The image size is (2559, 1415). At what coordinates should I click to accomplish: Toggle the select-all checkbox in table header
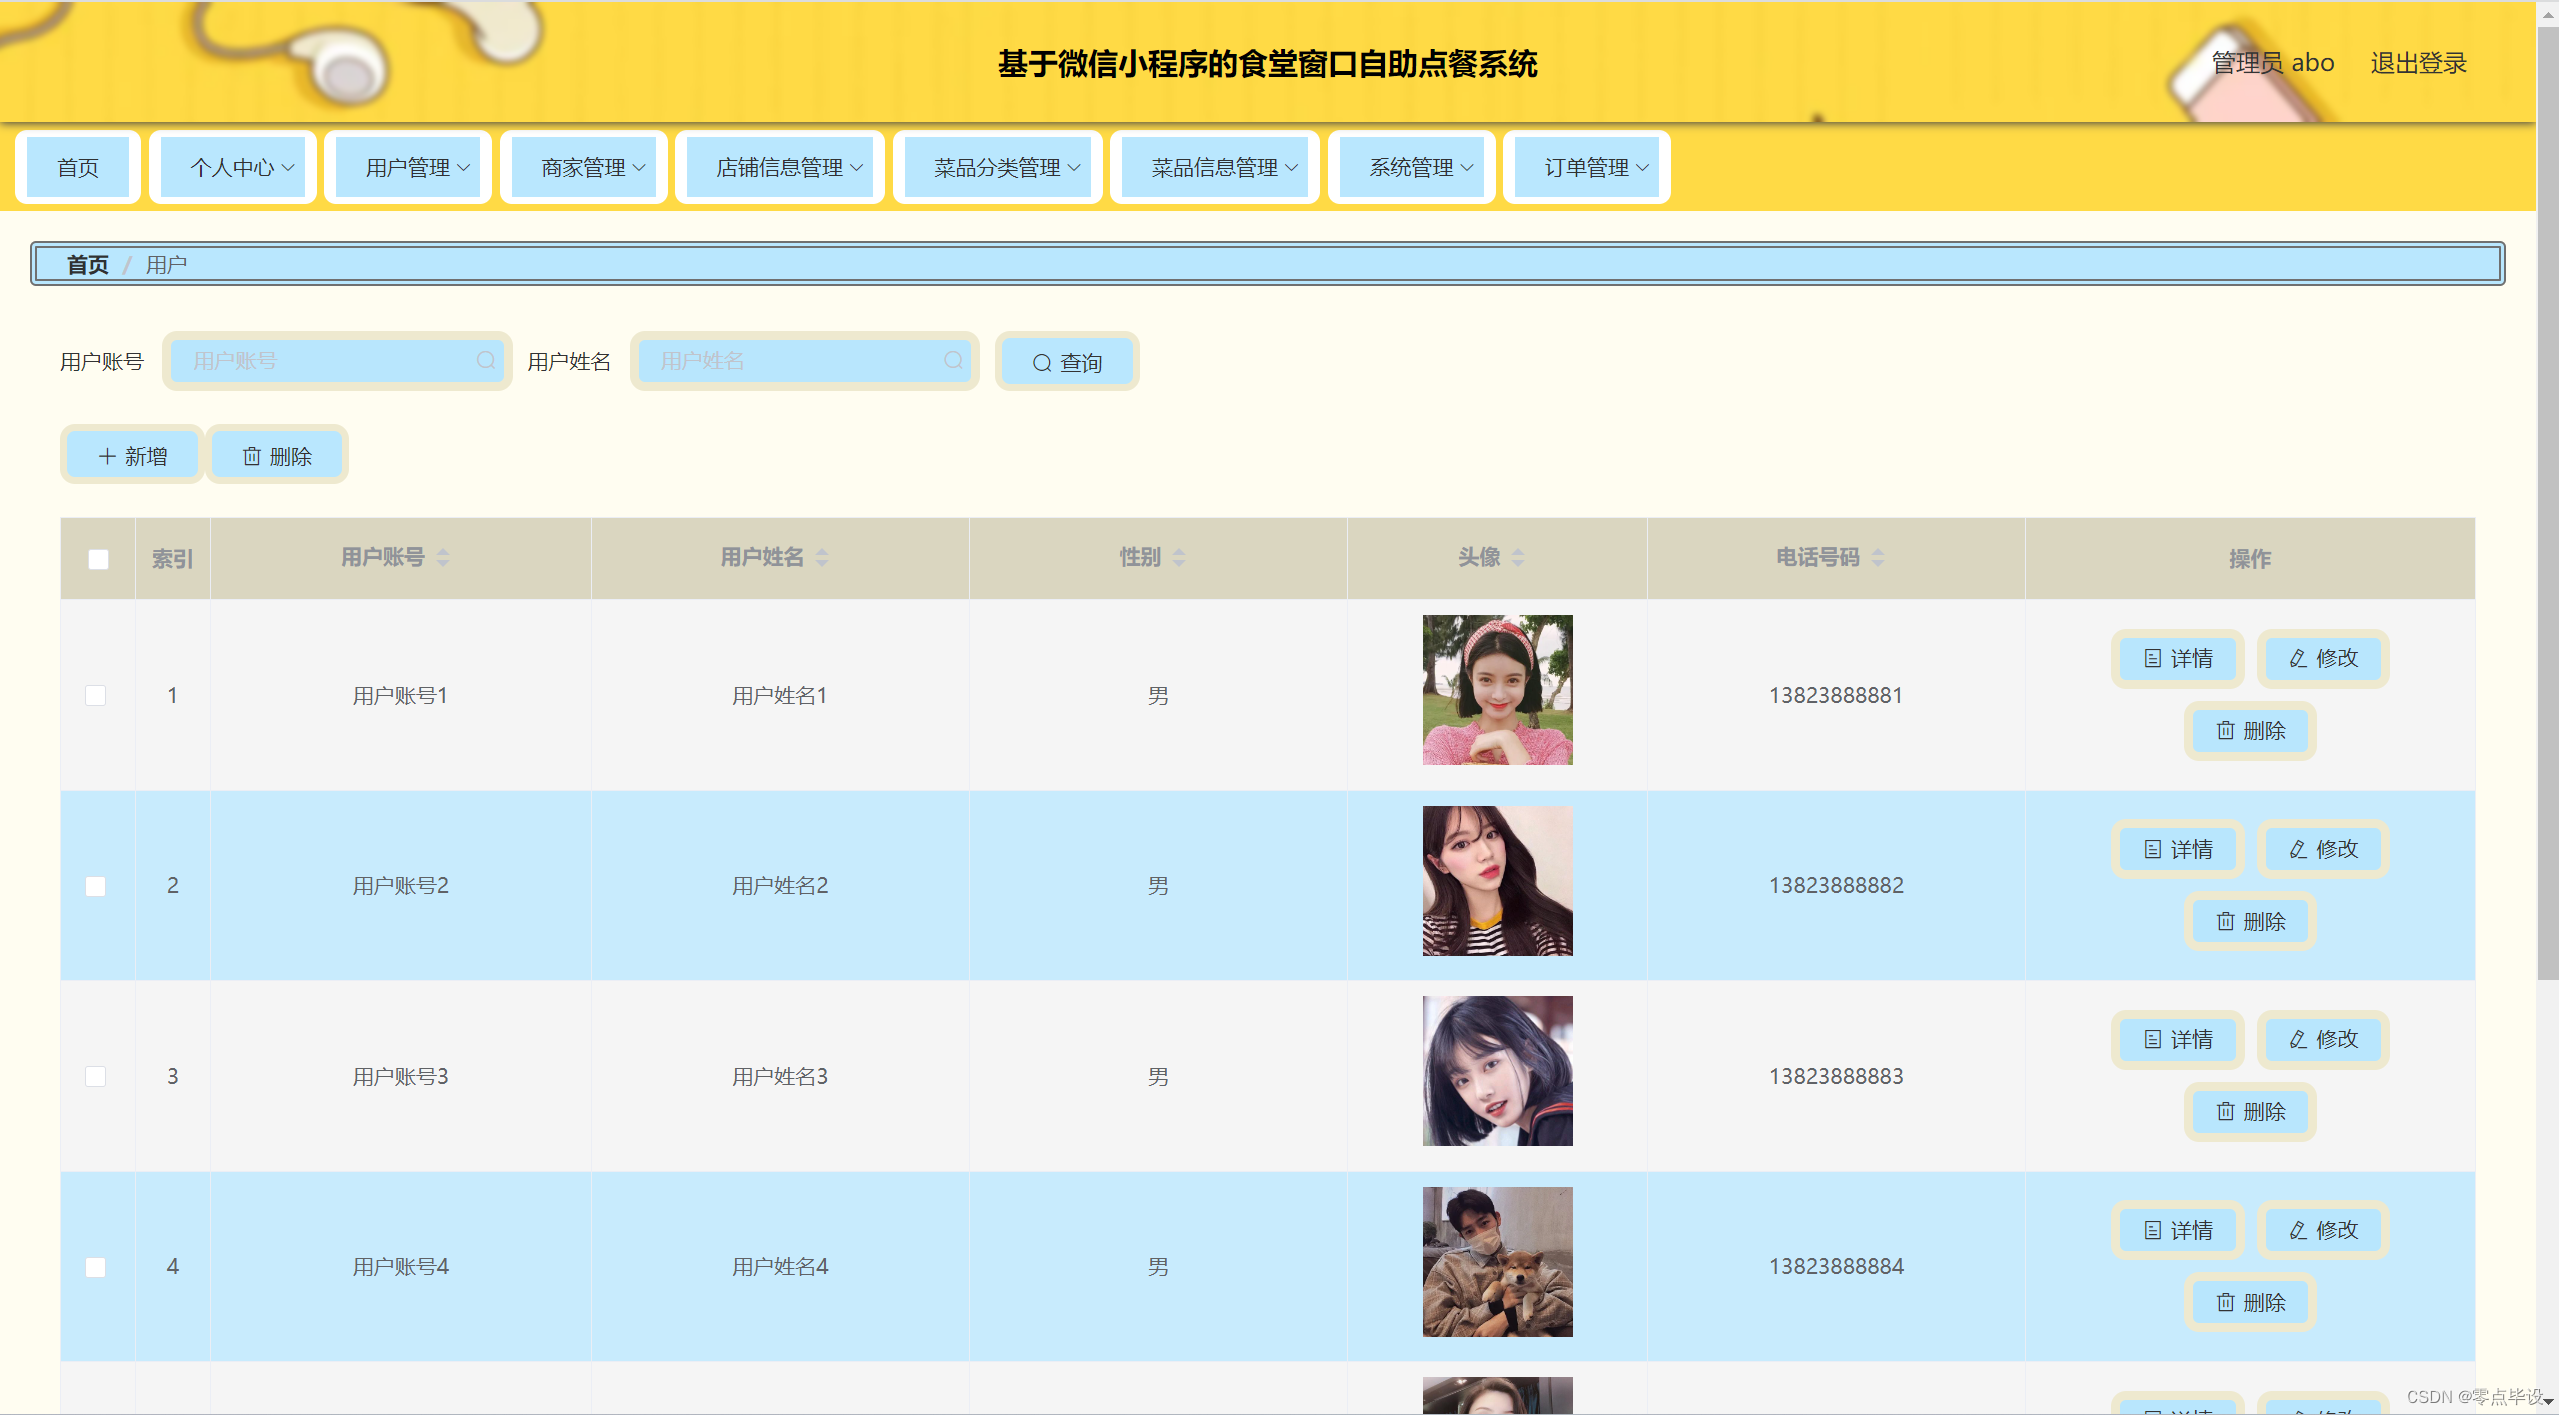coord(98,560)
